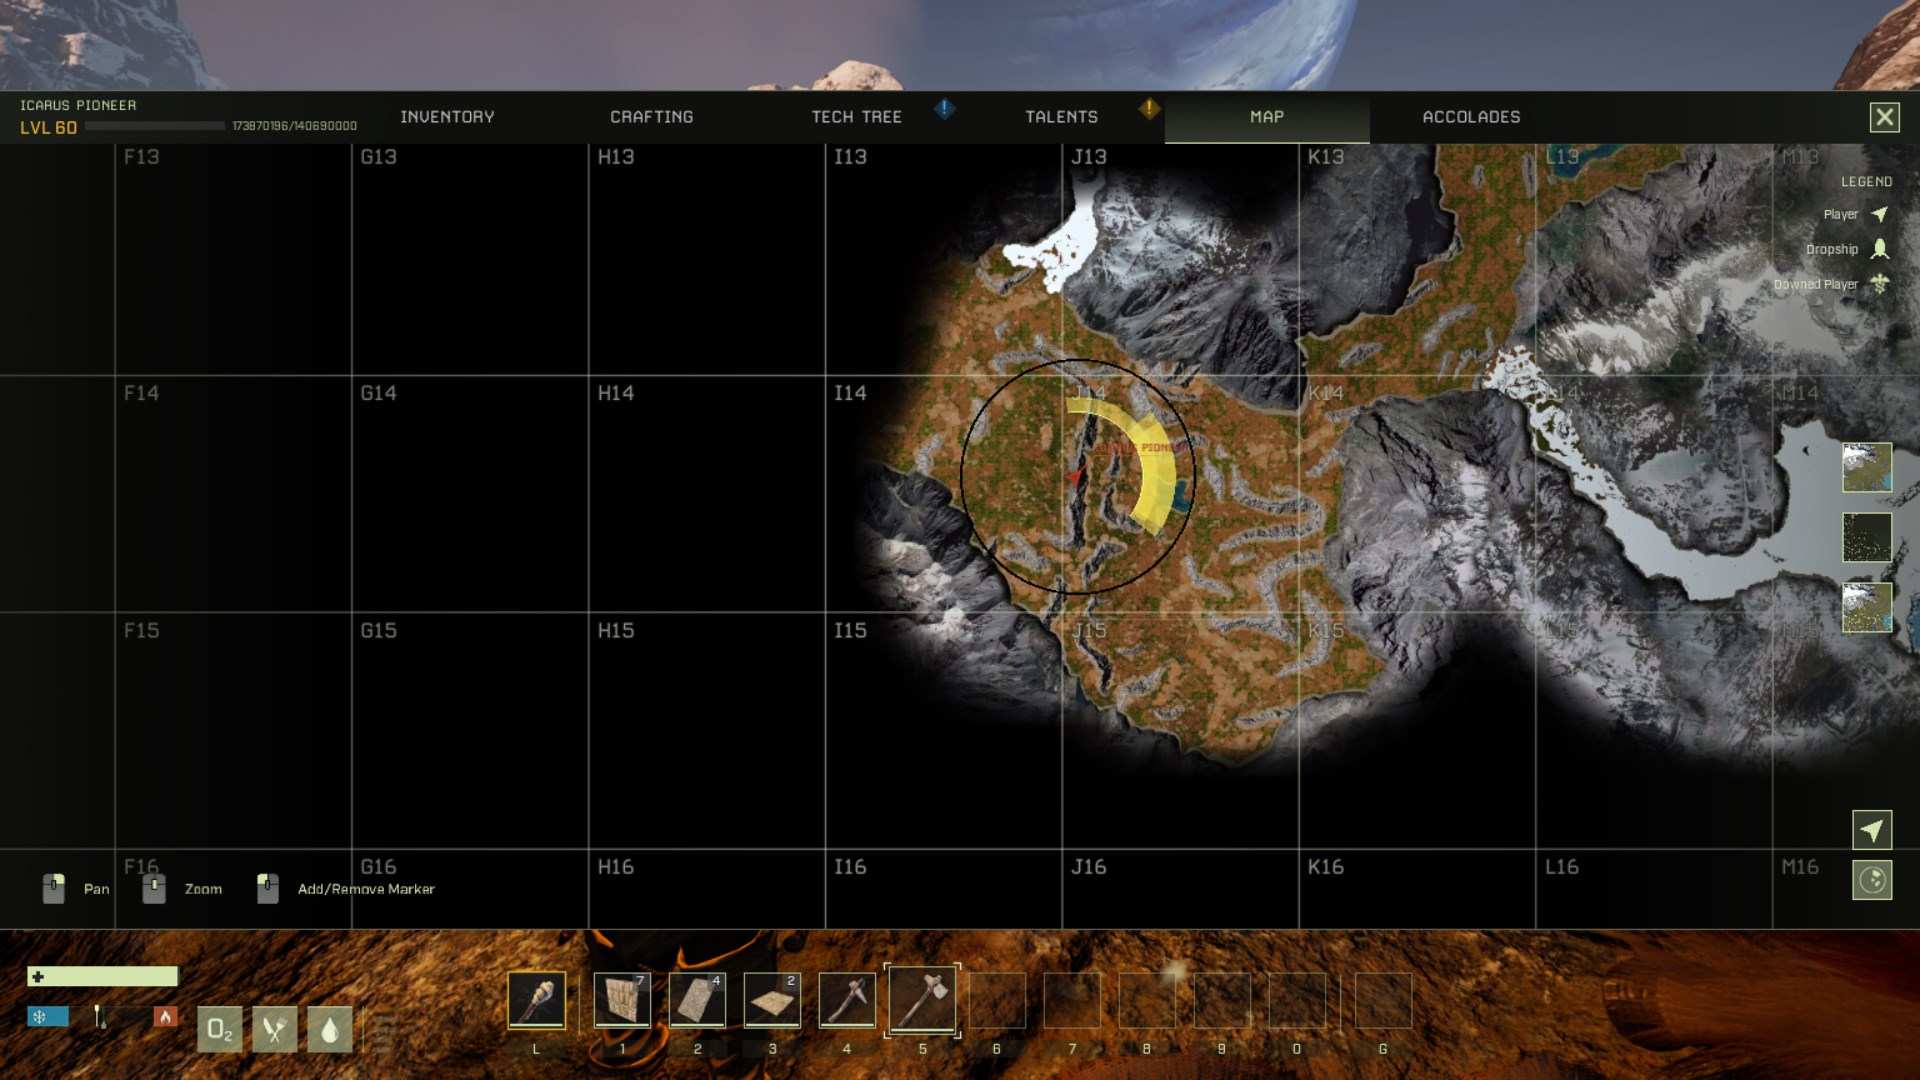
Task: Select the top terrain map thumbnail
Action: [x=1866, y=467]
